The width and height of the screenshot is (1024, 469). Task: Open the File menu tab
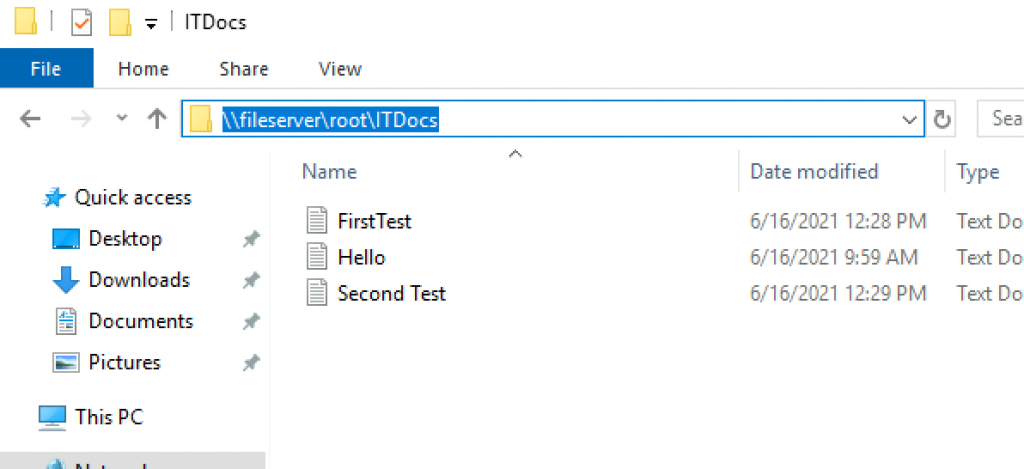[x=46, y=69]
